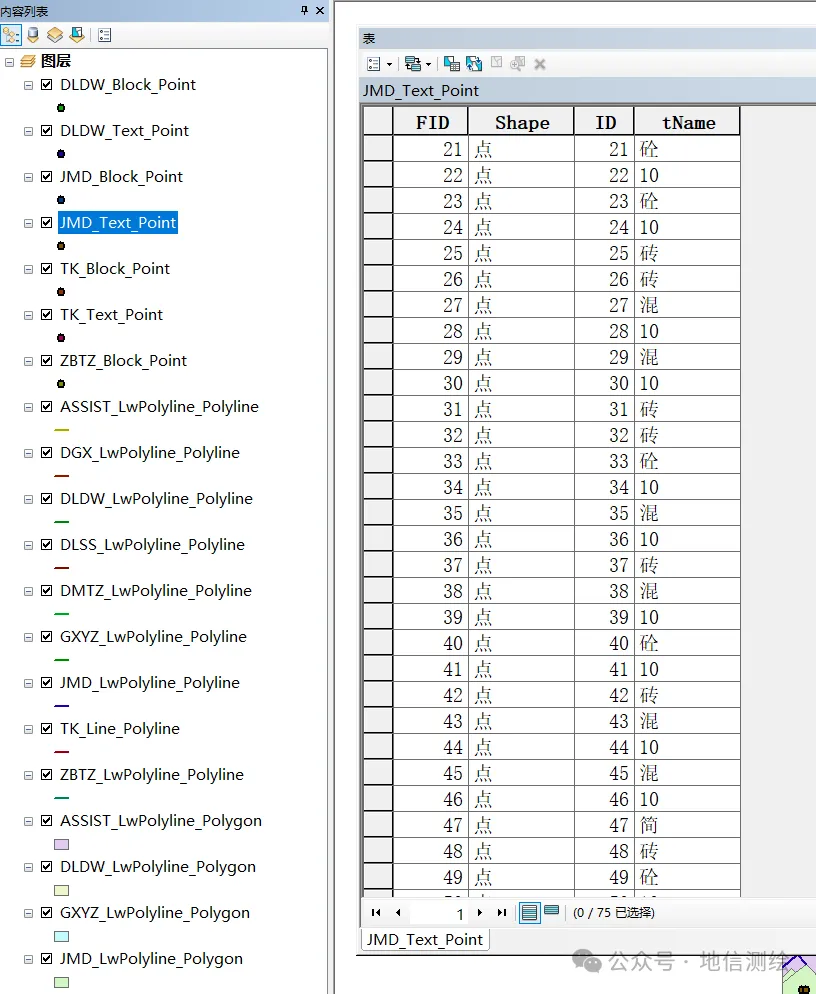Uncheck DLDW_Block_Point layer visibility
The image size is (816, 994).
click(x=46, y=84)
